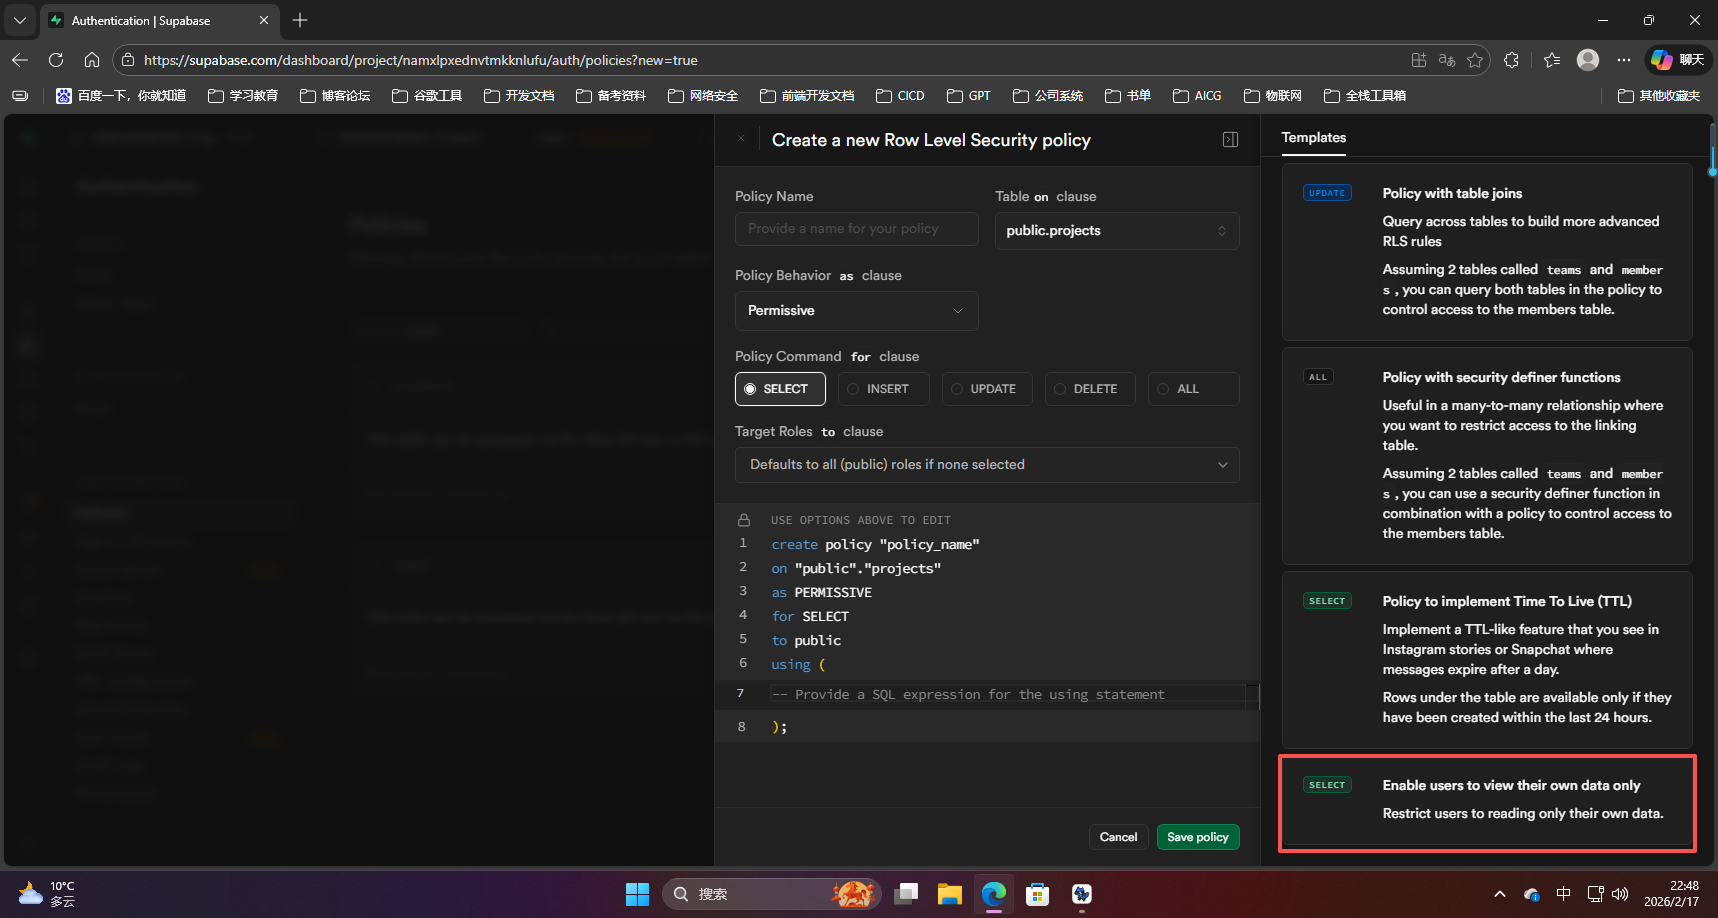Screen dimensions: 1718x918
Task: Switch the Chinese input method indicator
Action: (x=1564, y=894)
